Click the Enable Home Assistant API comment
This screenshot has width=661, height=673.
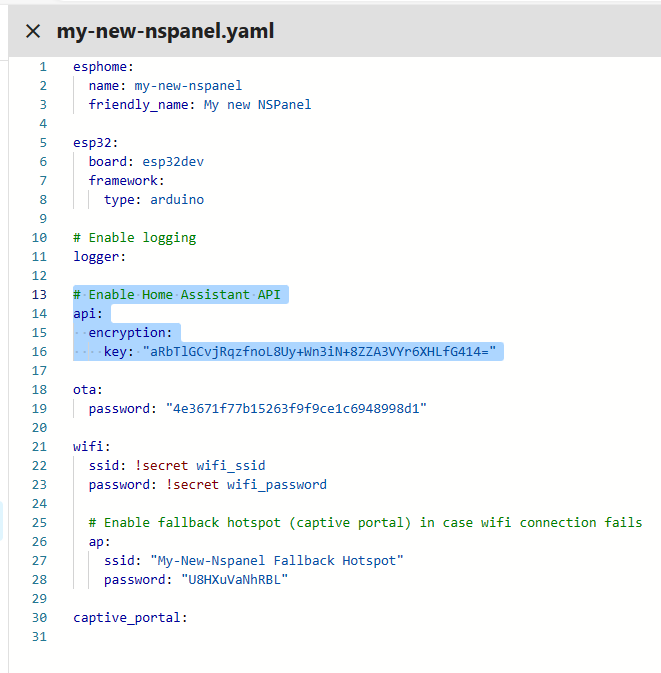tap(180, 295)
